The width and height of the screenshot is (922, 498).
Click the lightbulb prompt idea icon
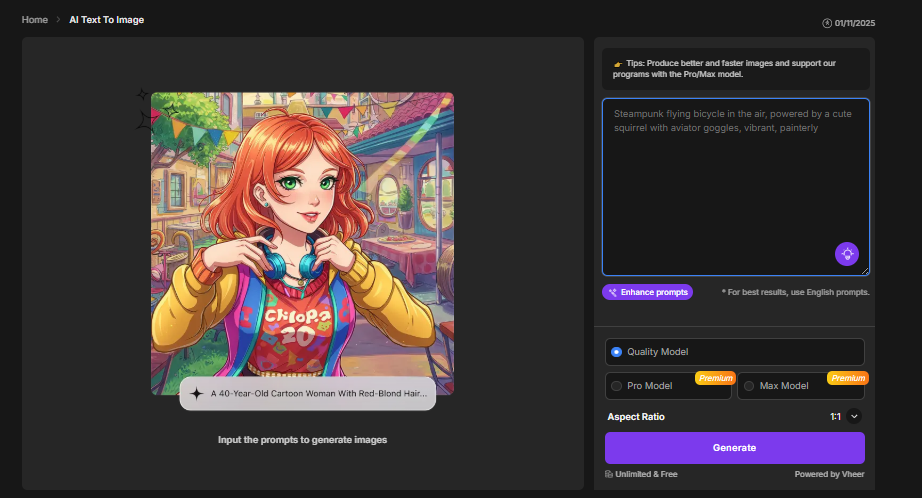(847, 254)
